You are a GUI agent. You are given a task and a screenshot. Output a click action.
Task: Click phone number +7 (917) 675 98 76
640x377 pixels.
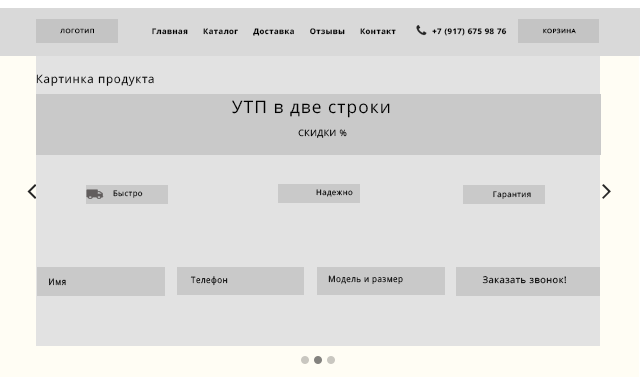pos(469,31)
